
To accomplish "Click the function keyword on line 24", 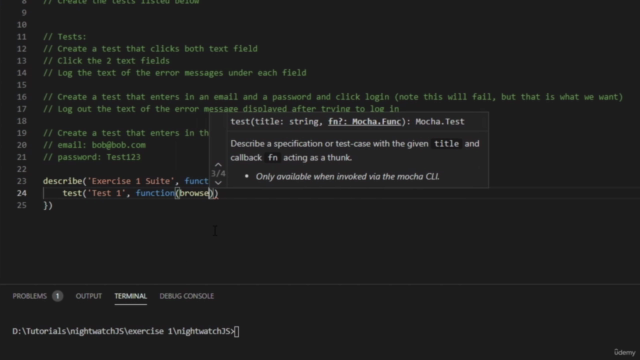I will tap(155, 193).
